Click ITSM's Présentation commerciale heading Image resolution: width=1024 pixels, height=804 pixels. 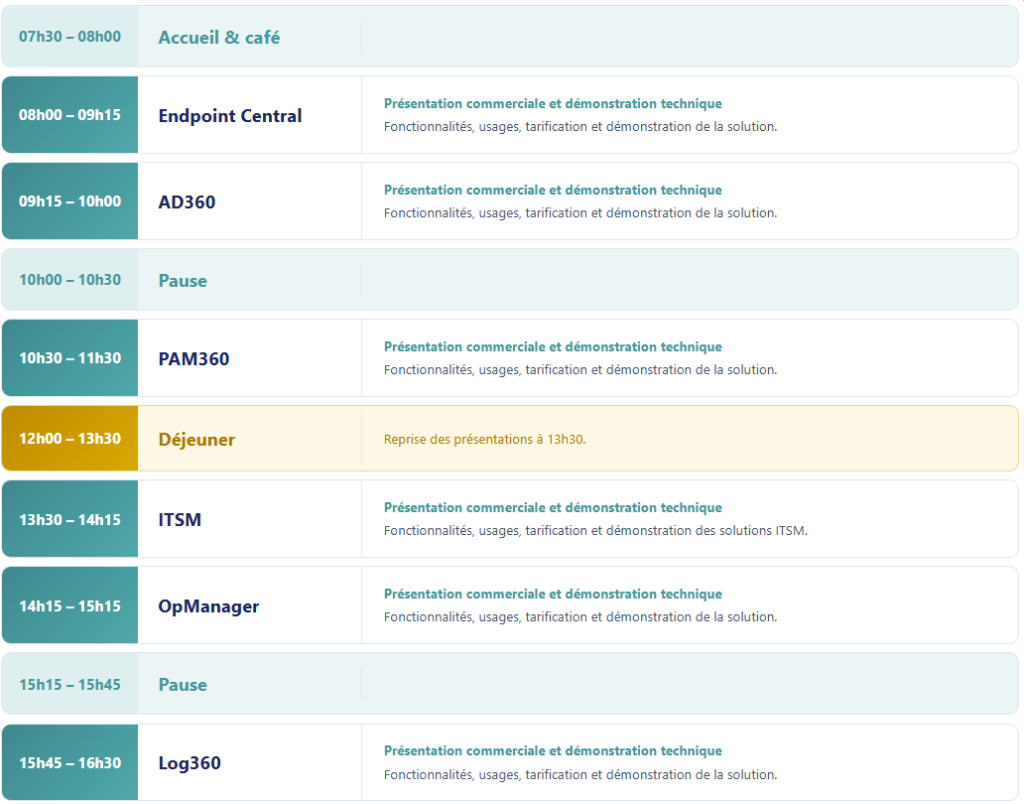[x=552, y=507]
